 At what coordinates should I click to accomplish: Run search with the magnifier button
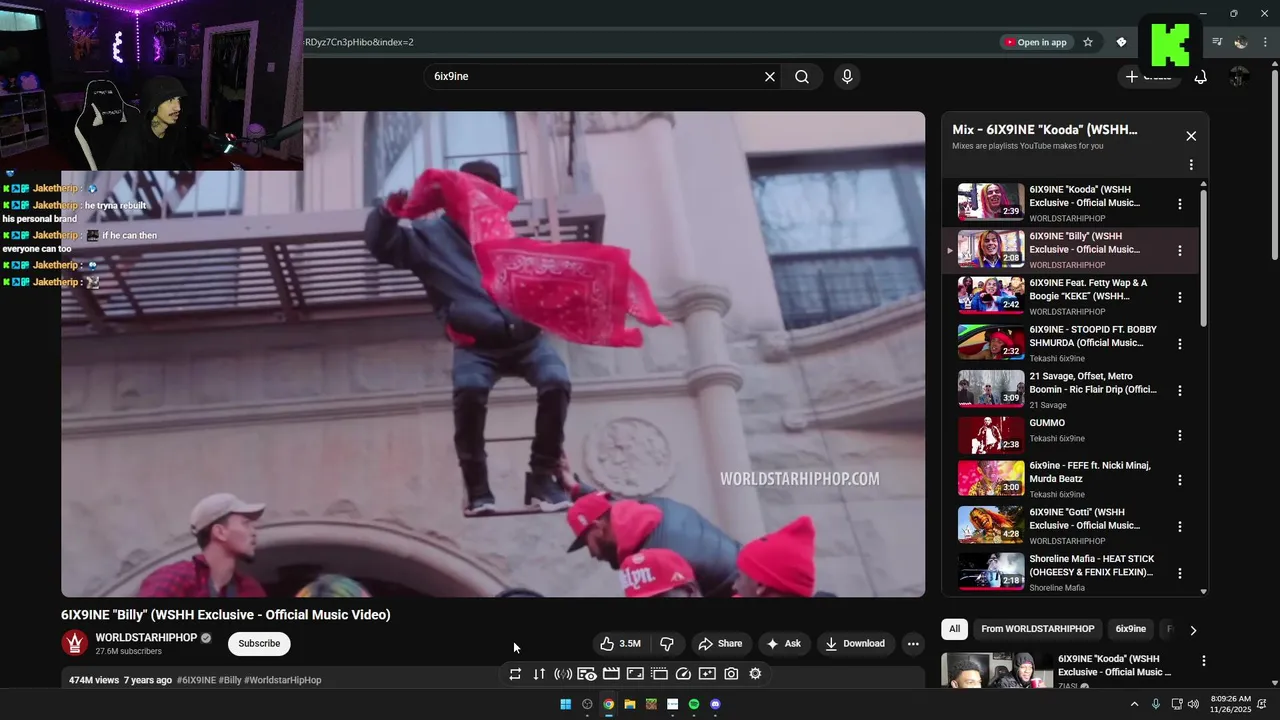point(802,77)
